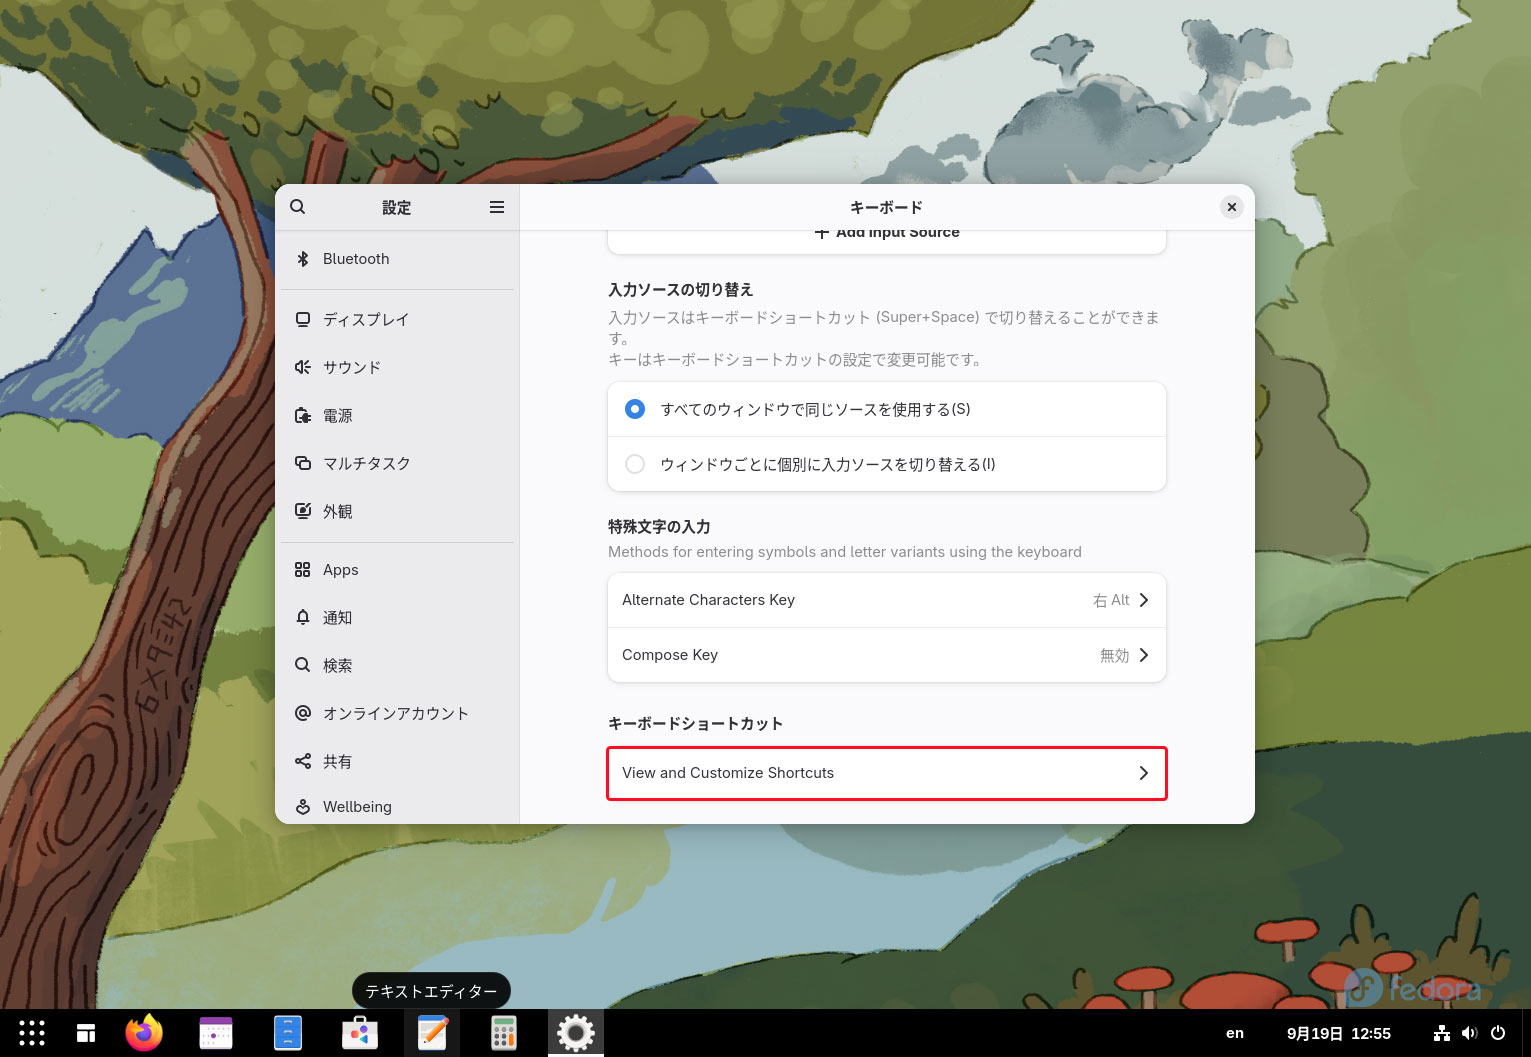The width and height of the screenshot is (1531, 1057).
Task: Go to サウンド settings
Action: pos(397,367)
